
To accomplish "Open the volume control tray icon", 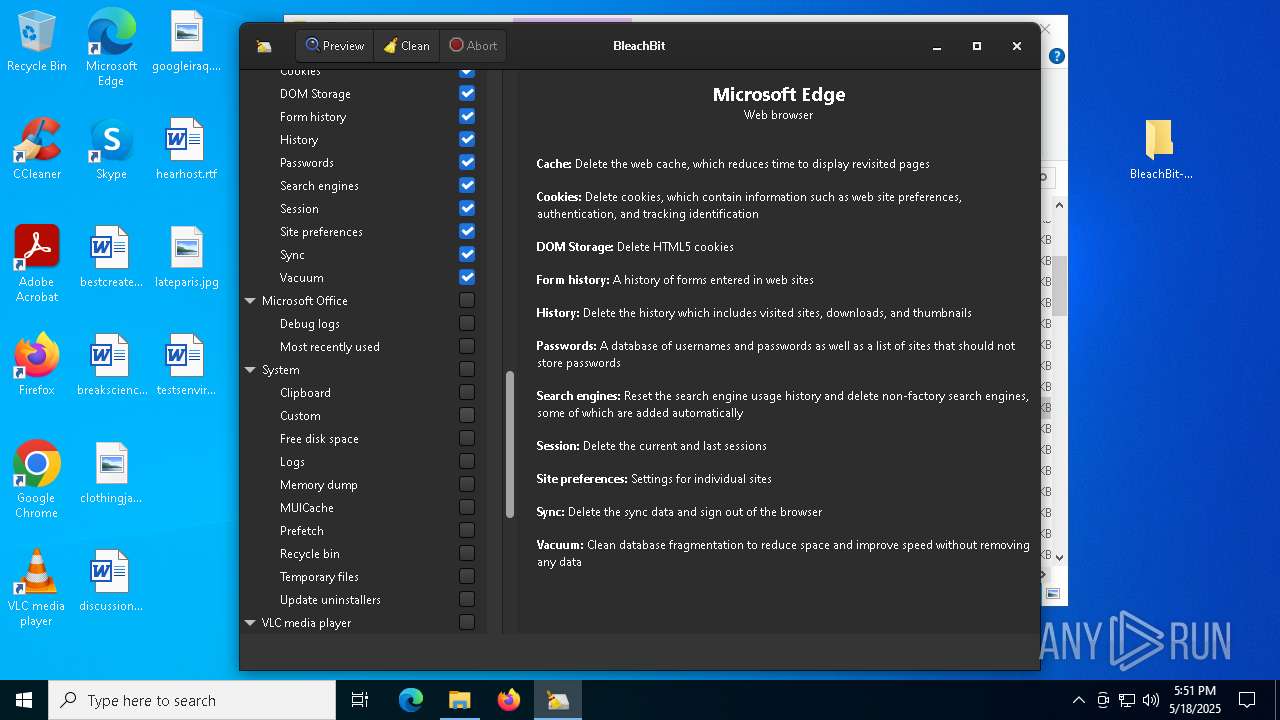I will pos(1150,700).
